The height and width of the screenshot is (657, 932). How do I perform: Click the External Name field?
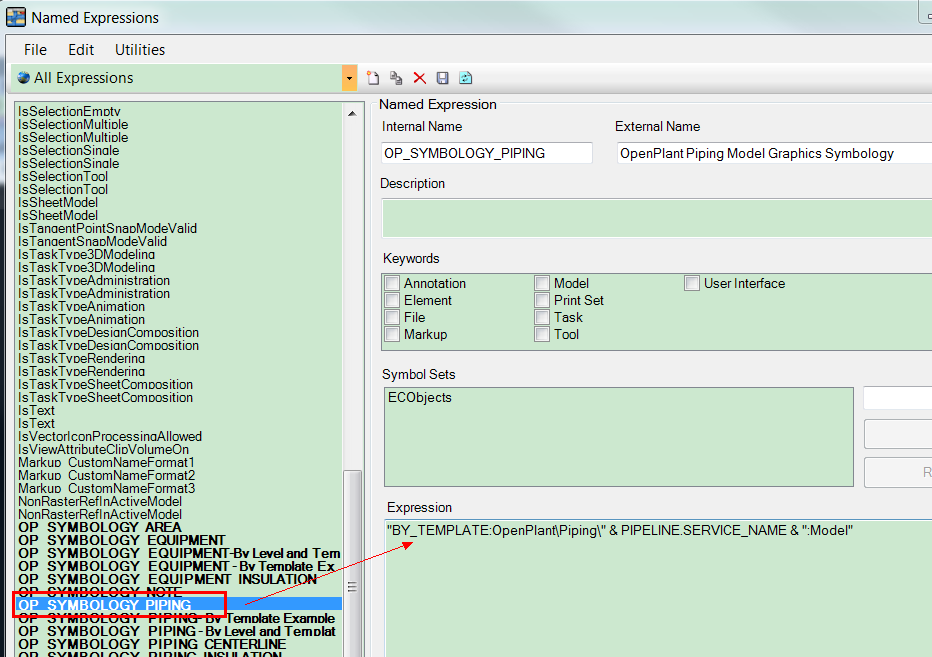point(774,153)
